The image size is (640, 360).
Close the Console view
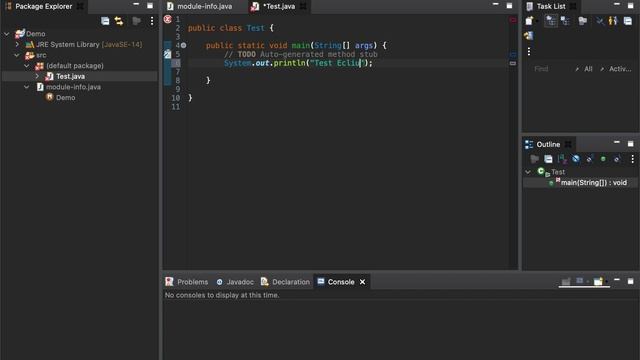point(362,282)
